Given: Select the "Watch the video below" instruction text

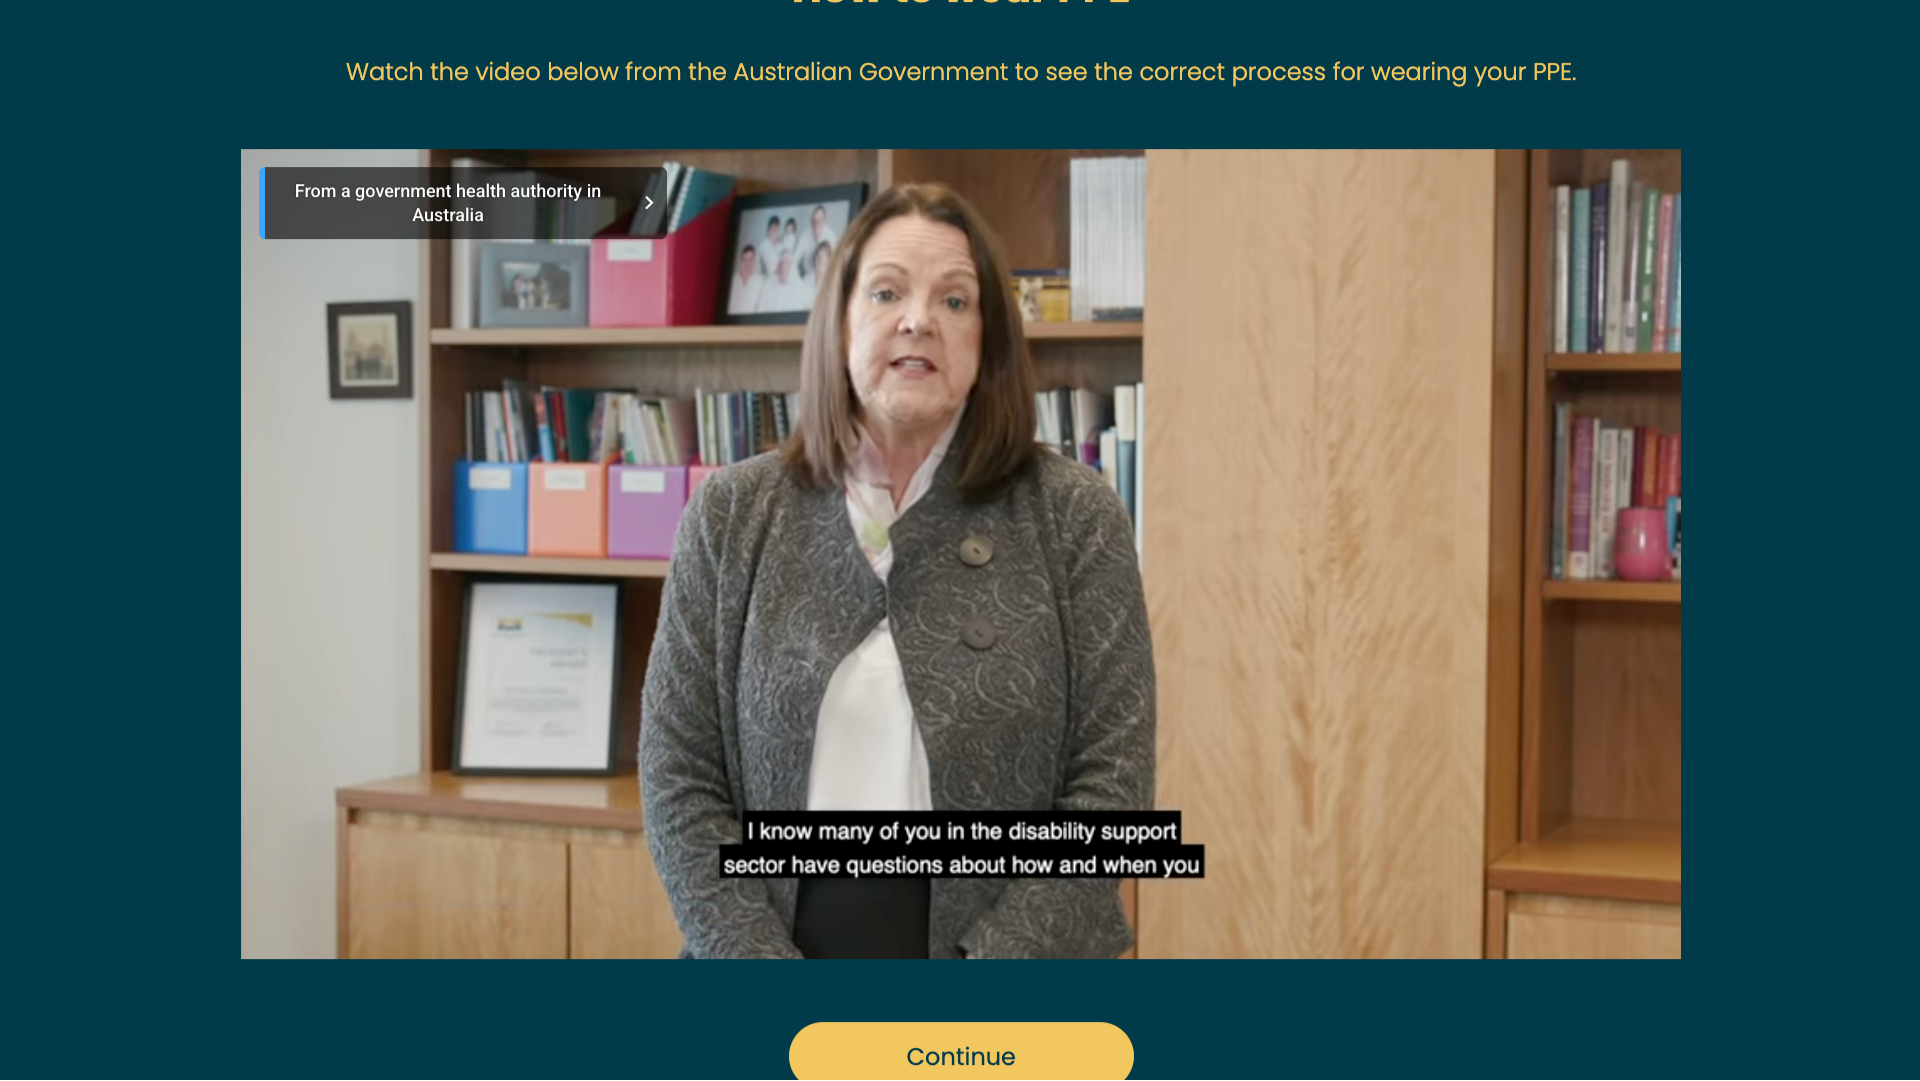Looking at the screenshot, I should [960, 72].
